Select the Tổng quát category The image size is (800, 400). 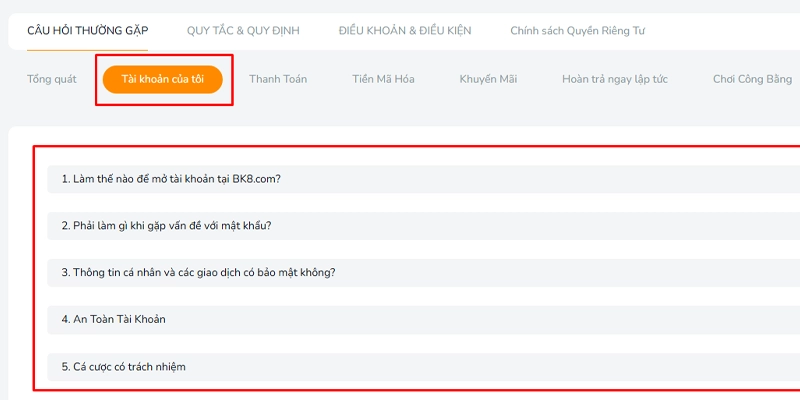pyautogui.click(x=52, y=79)
